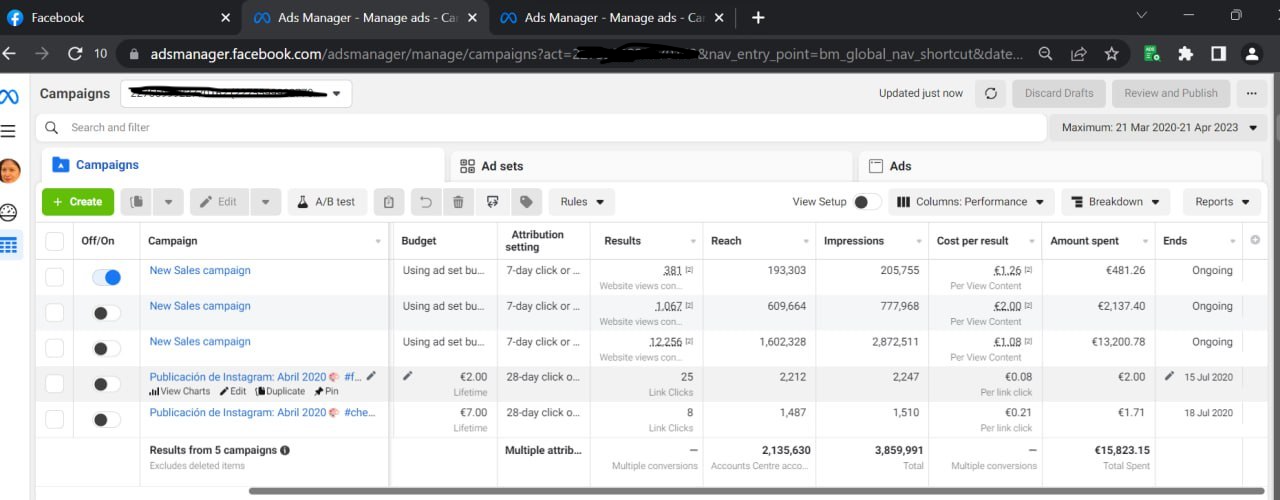Click the plus icon to customize columns
Screen dimensions: 1280x500
[x=1255, y=240]
